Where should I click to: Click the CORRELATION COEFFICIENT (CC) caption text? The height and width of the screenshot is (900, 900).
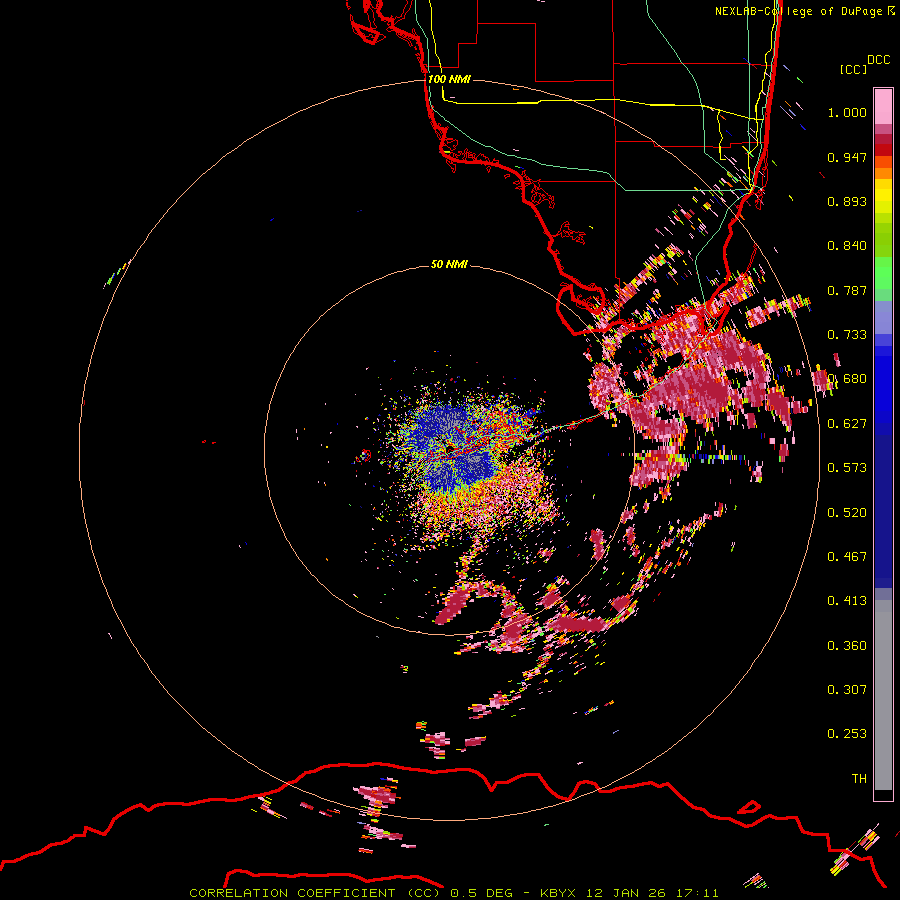click(x=315, y=893)
